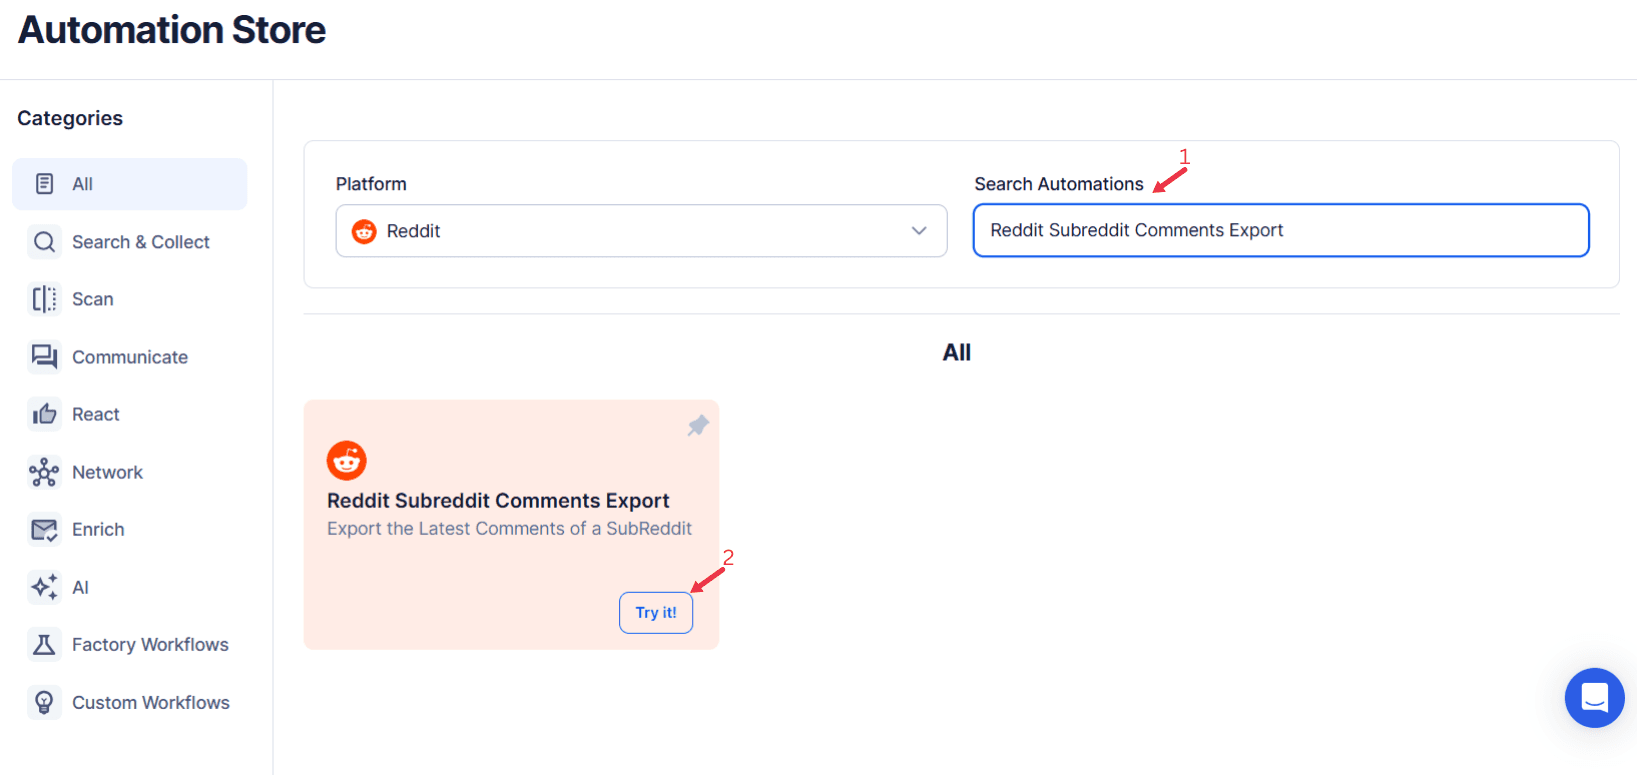
Task: Click the Try it! button
Action: pyautogui.click(x=656, y=612)
